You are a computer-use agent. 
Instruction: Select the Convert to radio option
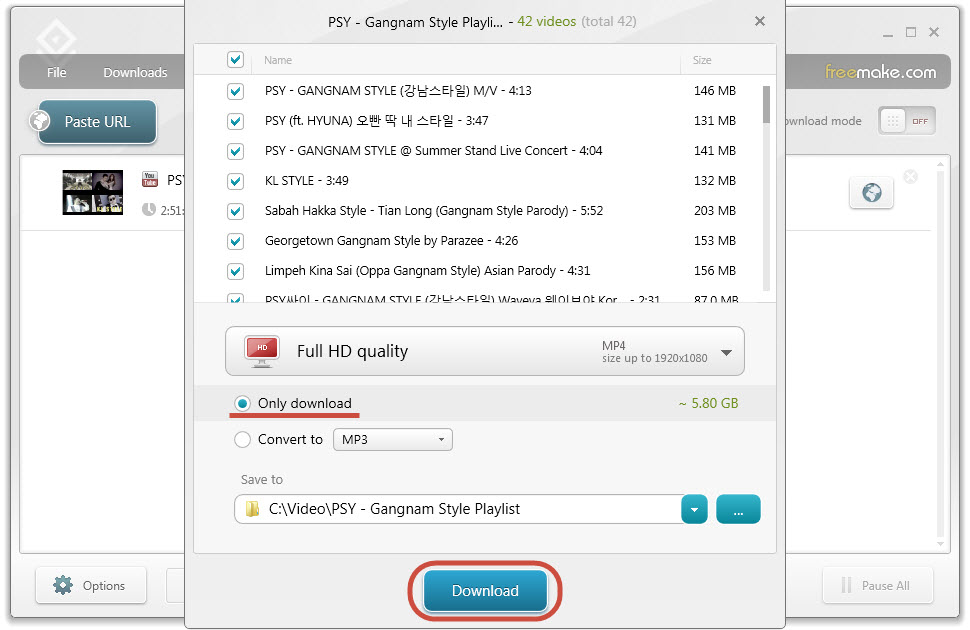[242, 439]
